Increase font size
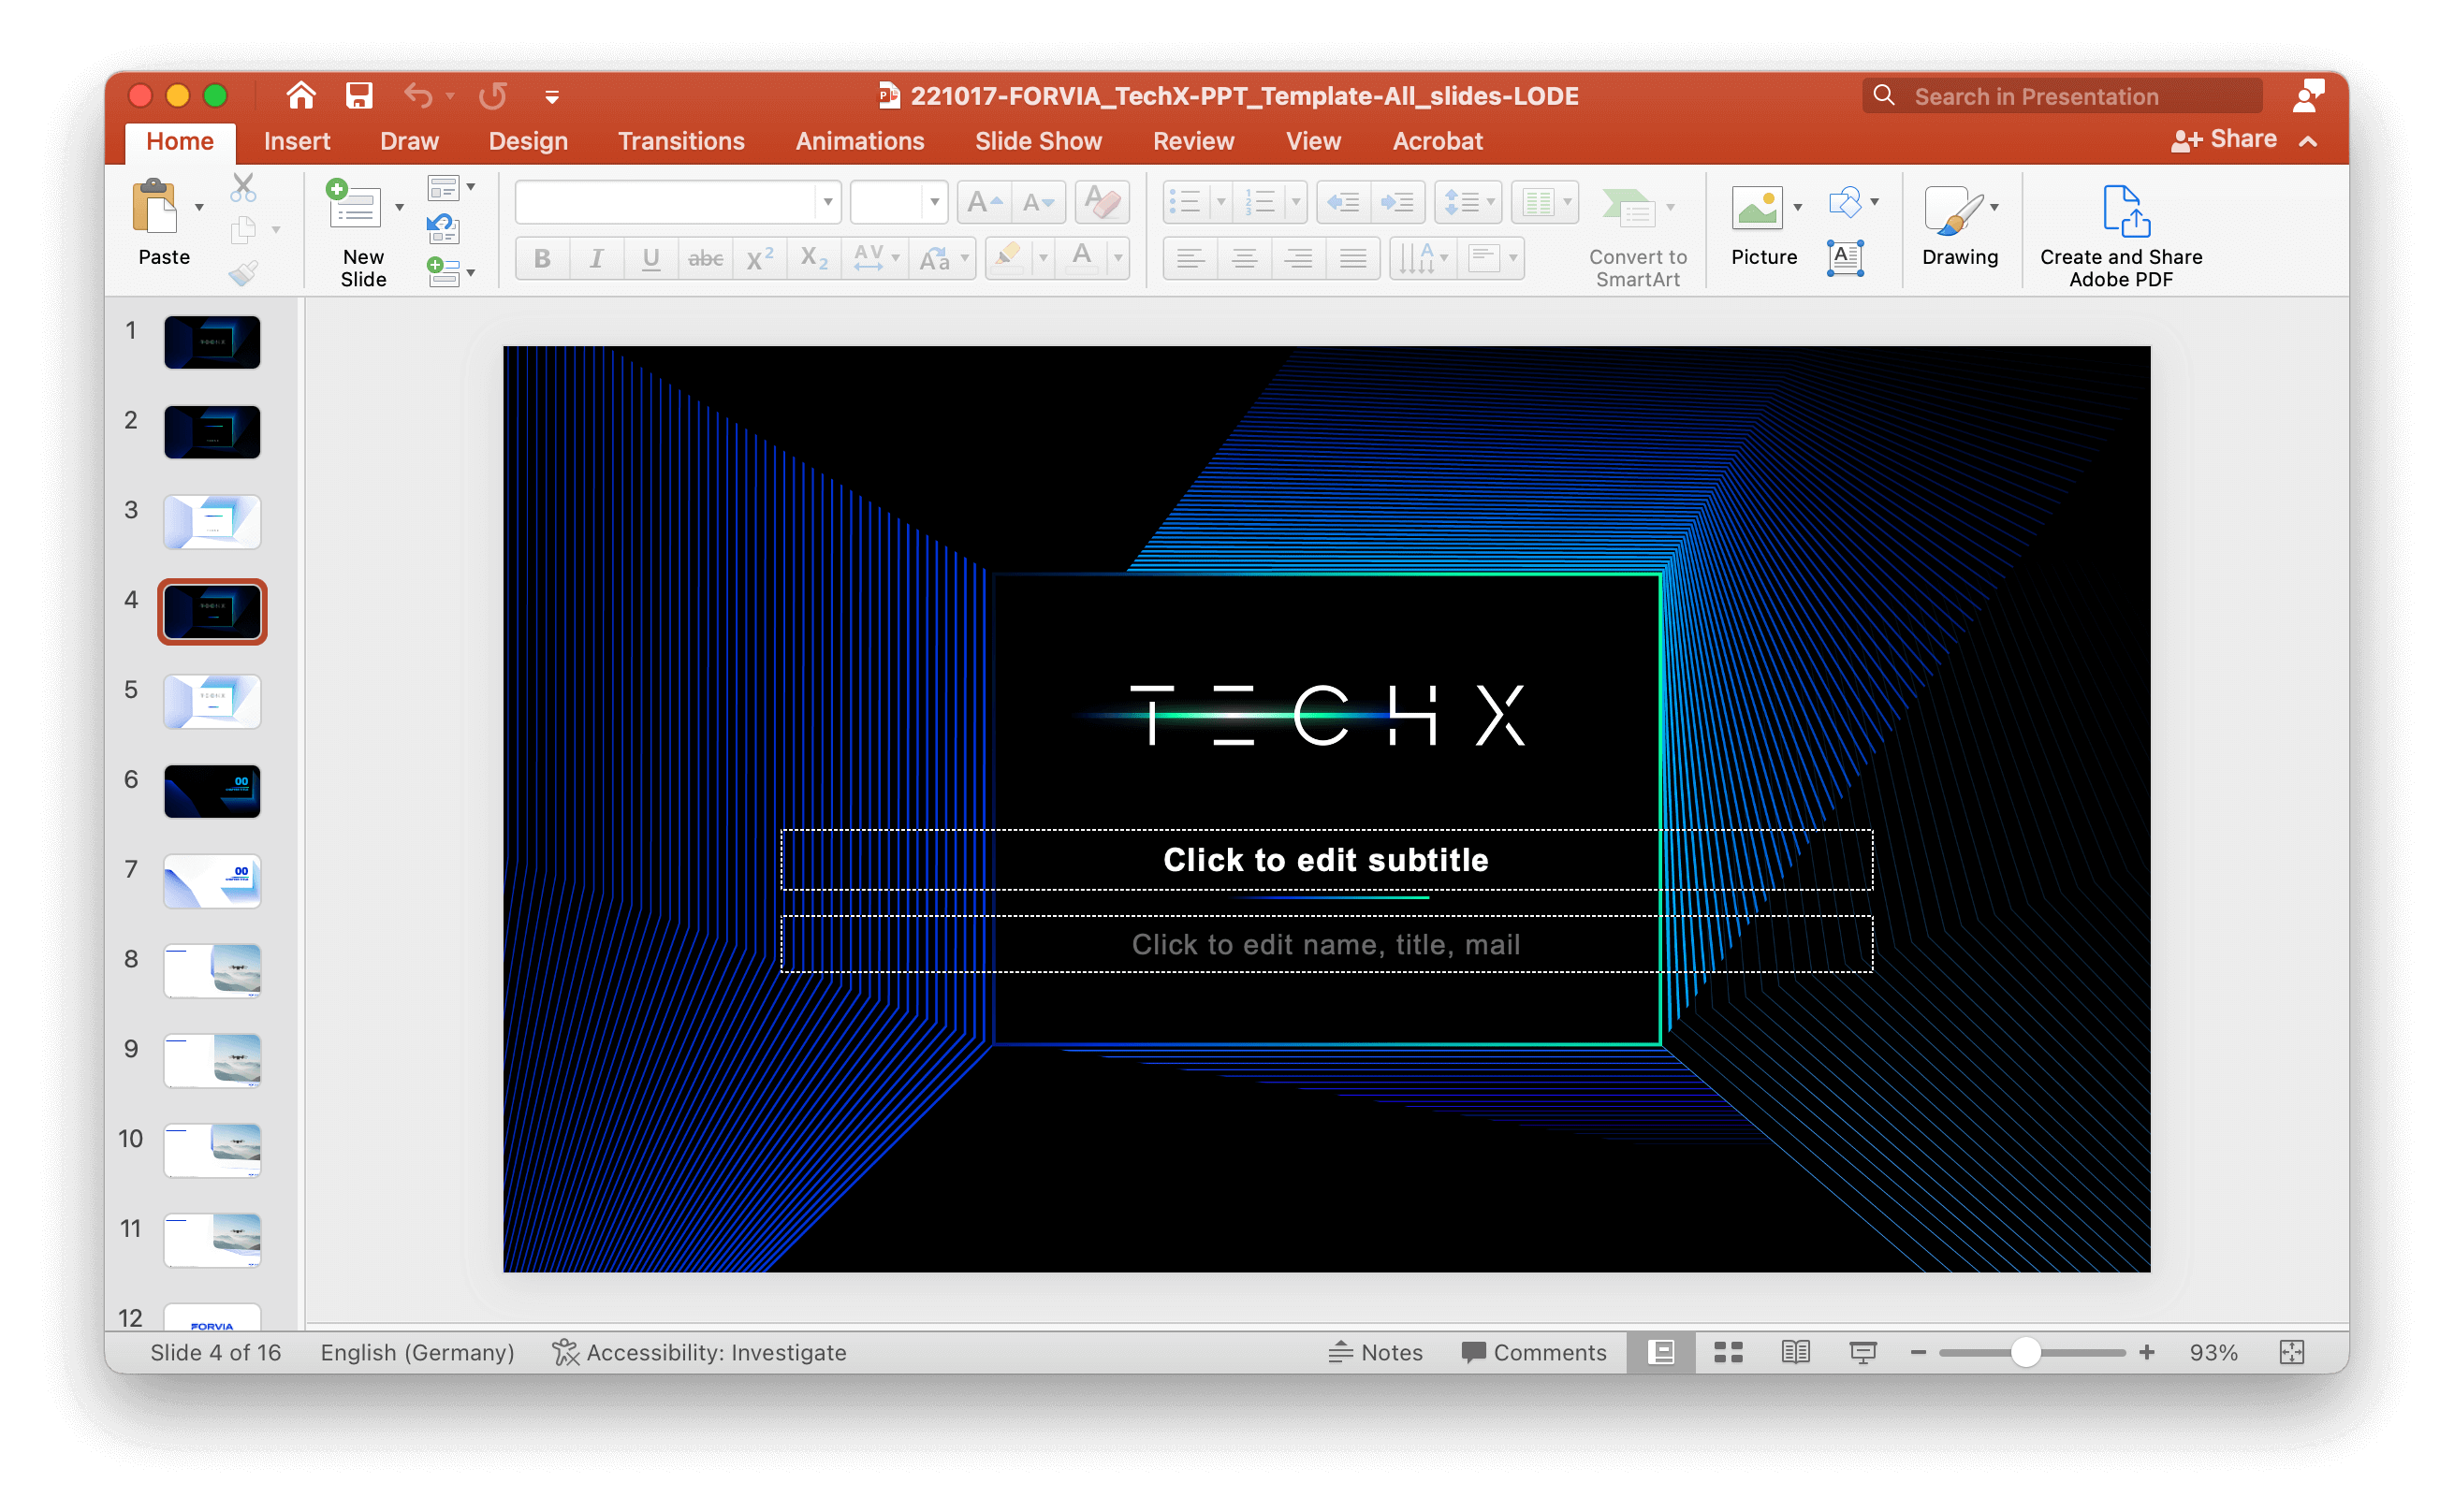The height and width of the screenshot is (1512, 2454). (x=985, y=203)
